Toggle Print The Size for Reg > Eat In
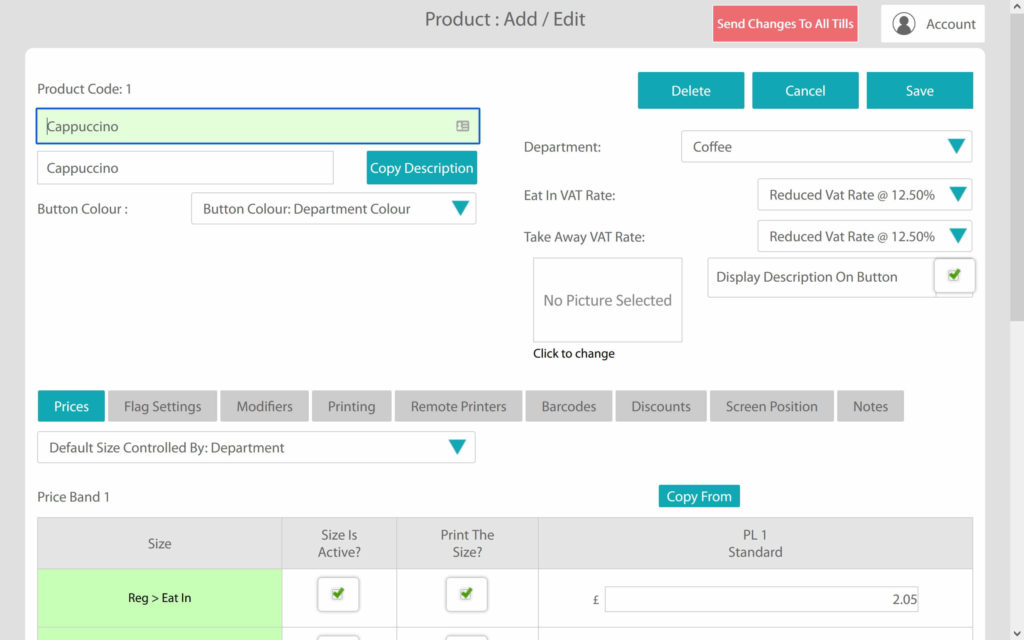 (466, 594)
